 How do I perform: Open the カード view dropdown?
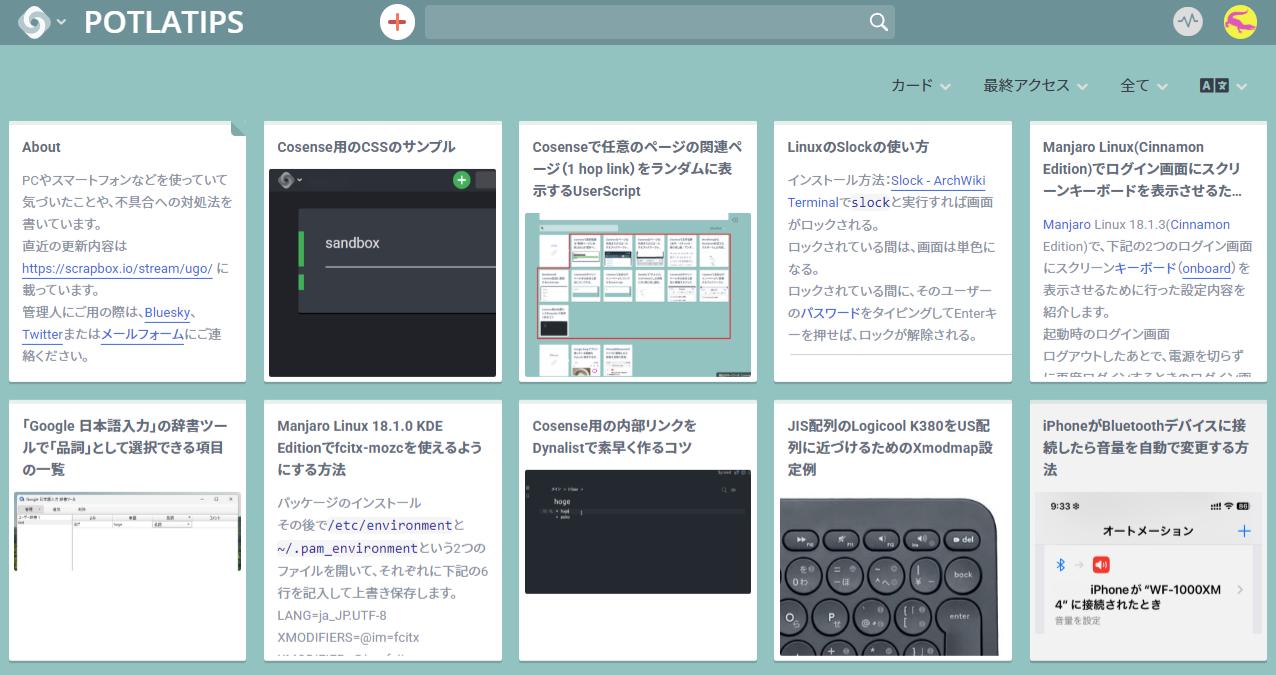[921, 86]
